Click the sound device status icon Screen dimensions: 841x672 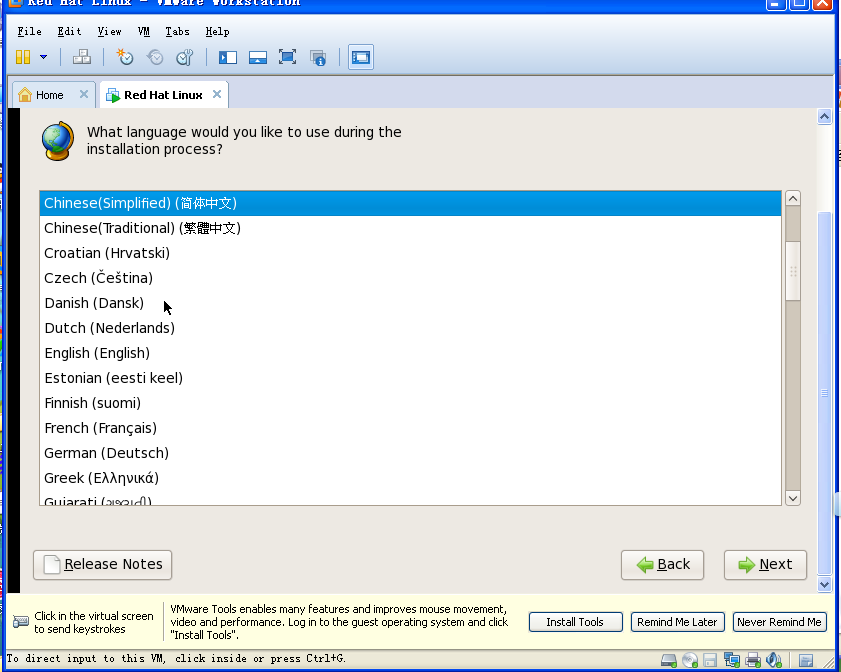click(774, 660)
